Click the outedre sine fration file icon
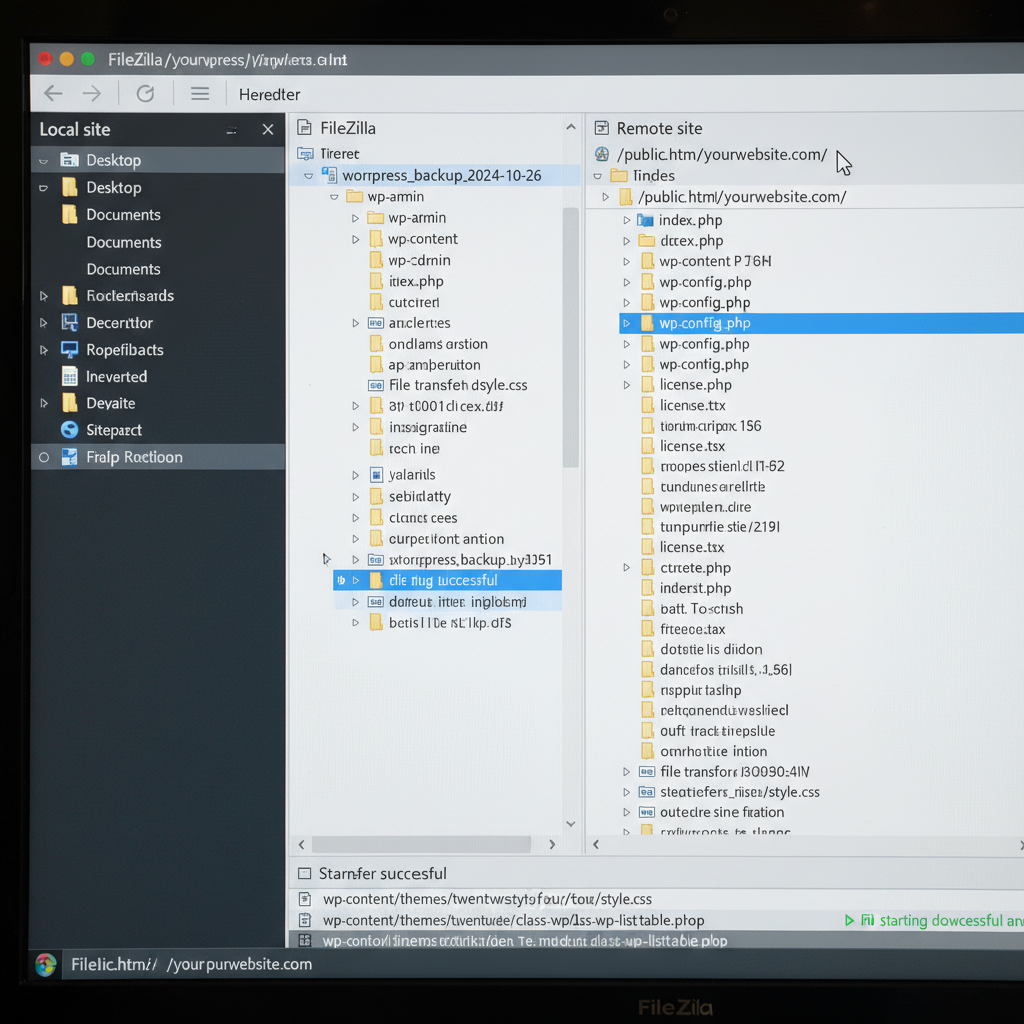The width and height of the screenshot is (1024, 1024). click(x=647, y=812)
